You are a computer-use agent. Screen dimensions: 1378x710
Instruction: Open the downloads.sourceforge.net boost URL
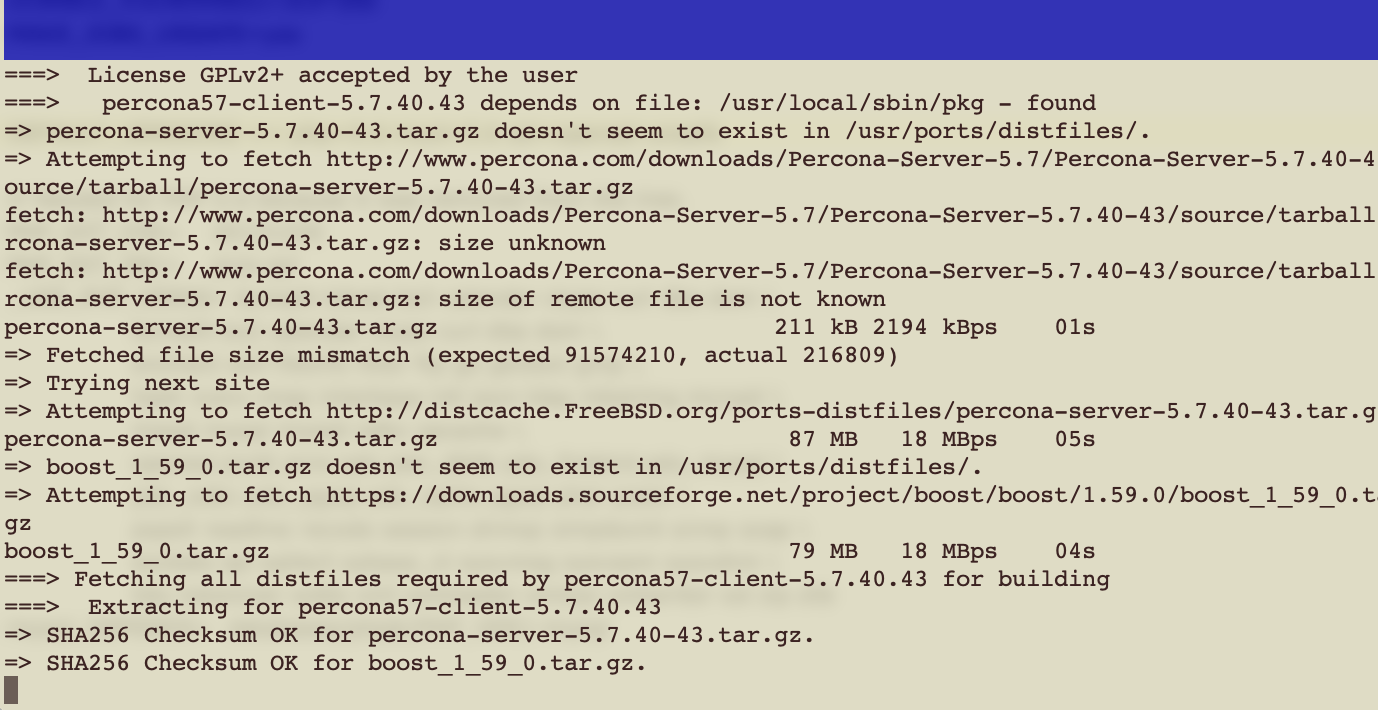[x=851, y=495]
